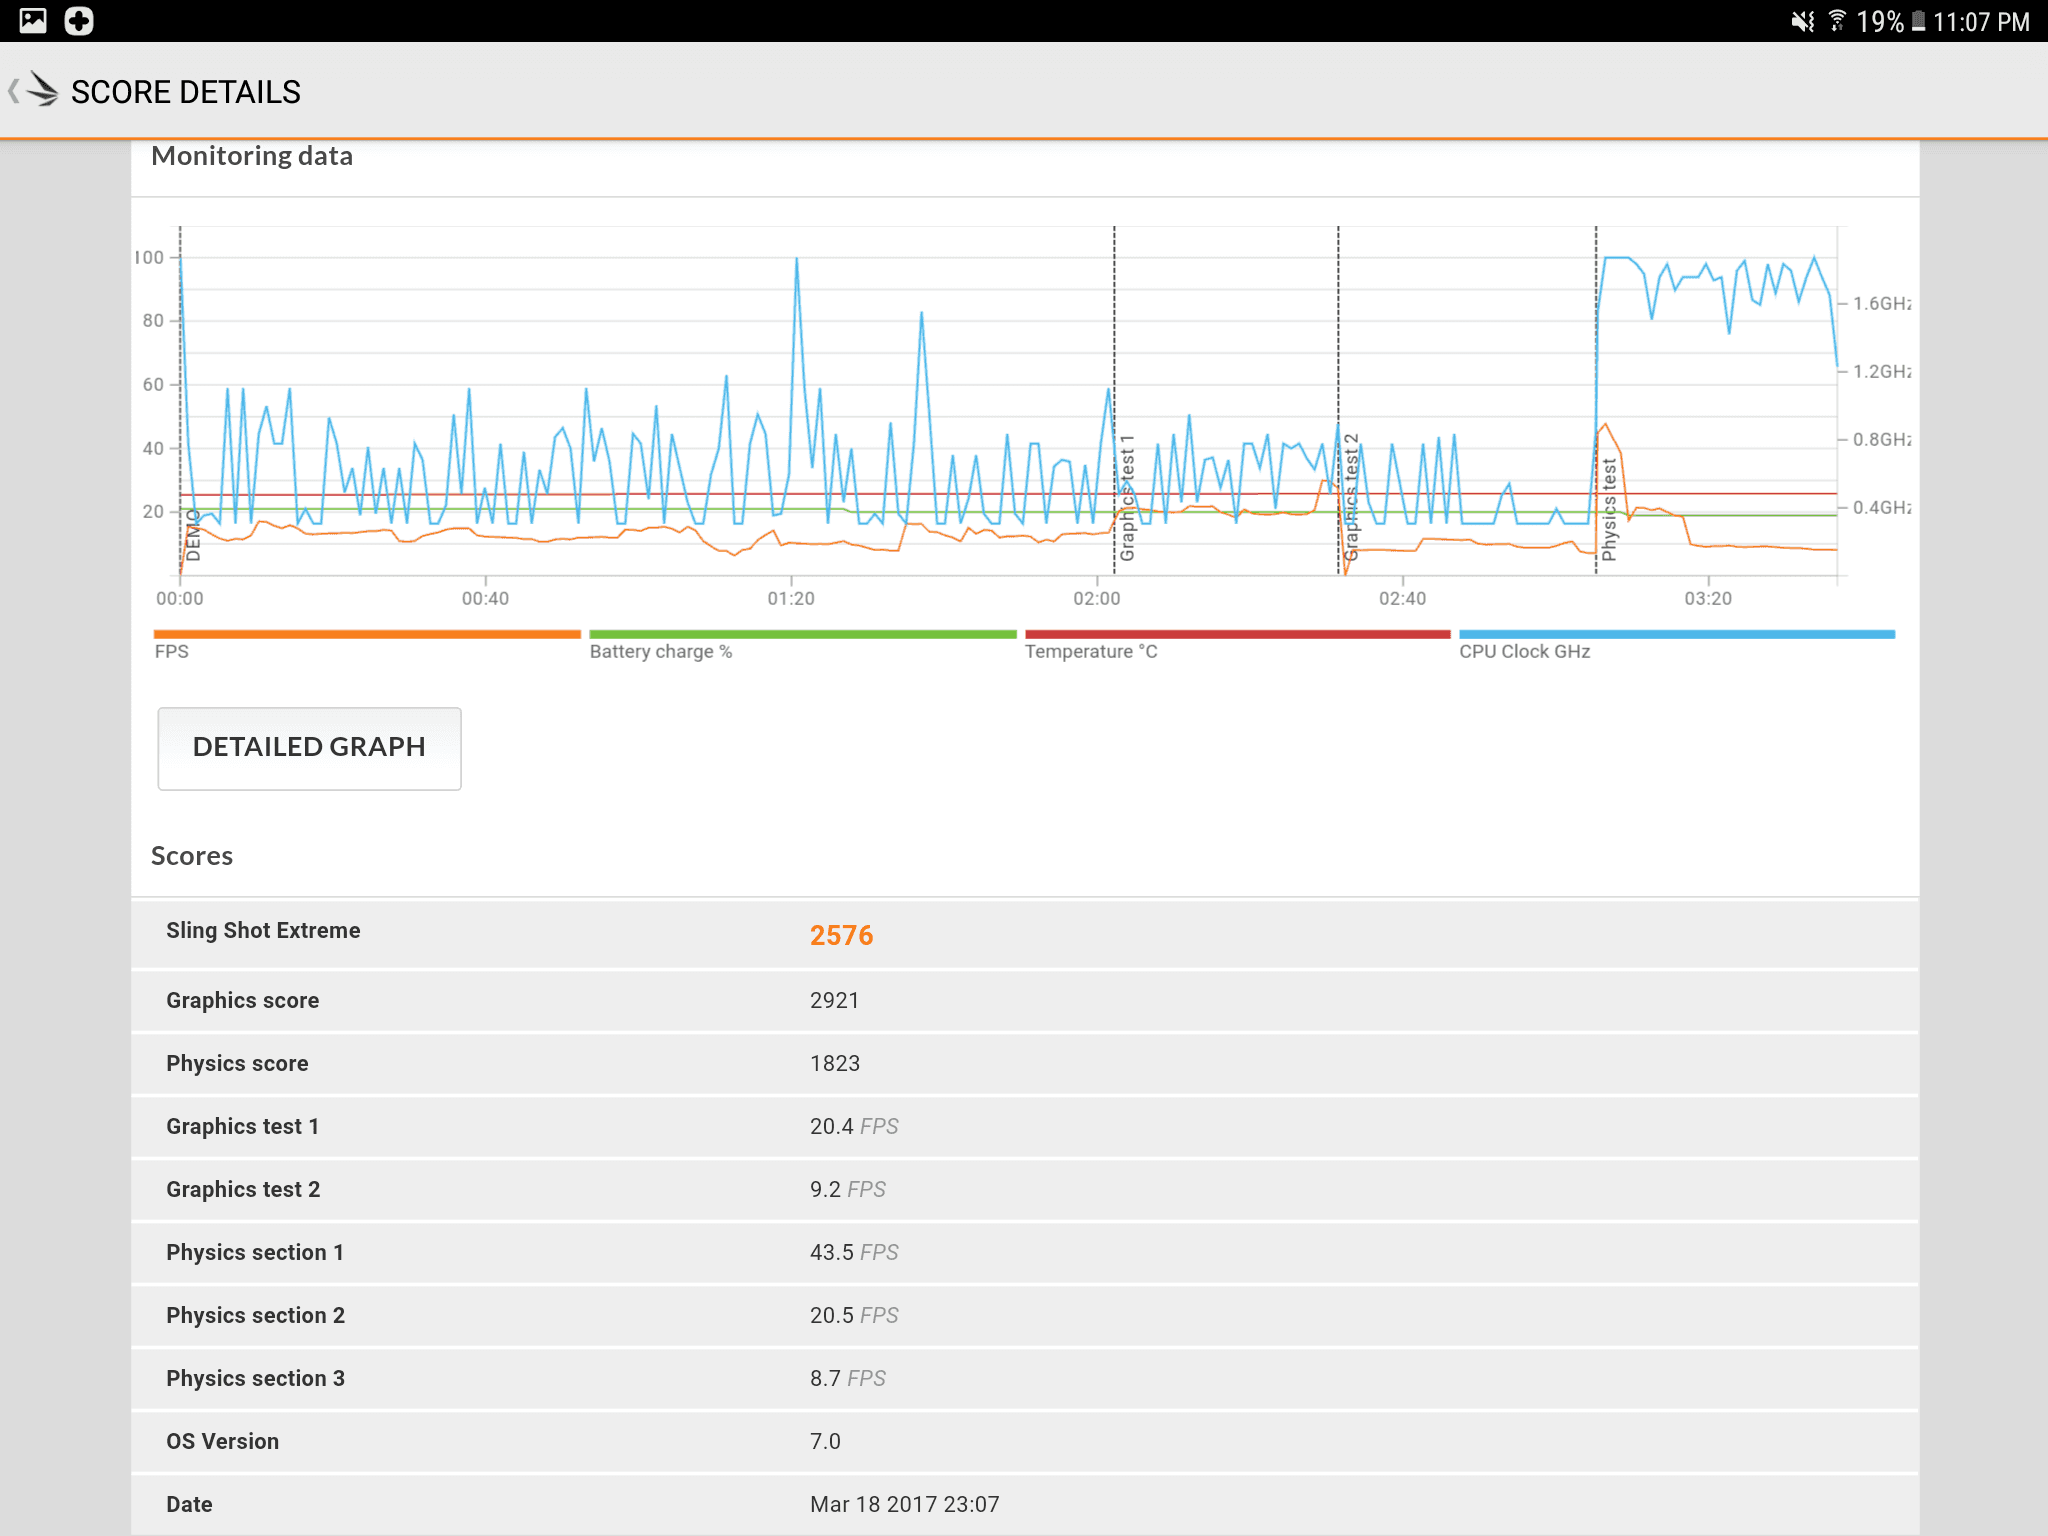Select the Graphics score row label

click(x=242, y=1001)
